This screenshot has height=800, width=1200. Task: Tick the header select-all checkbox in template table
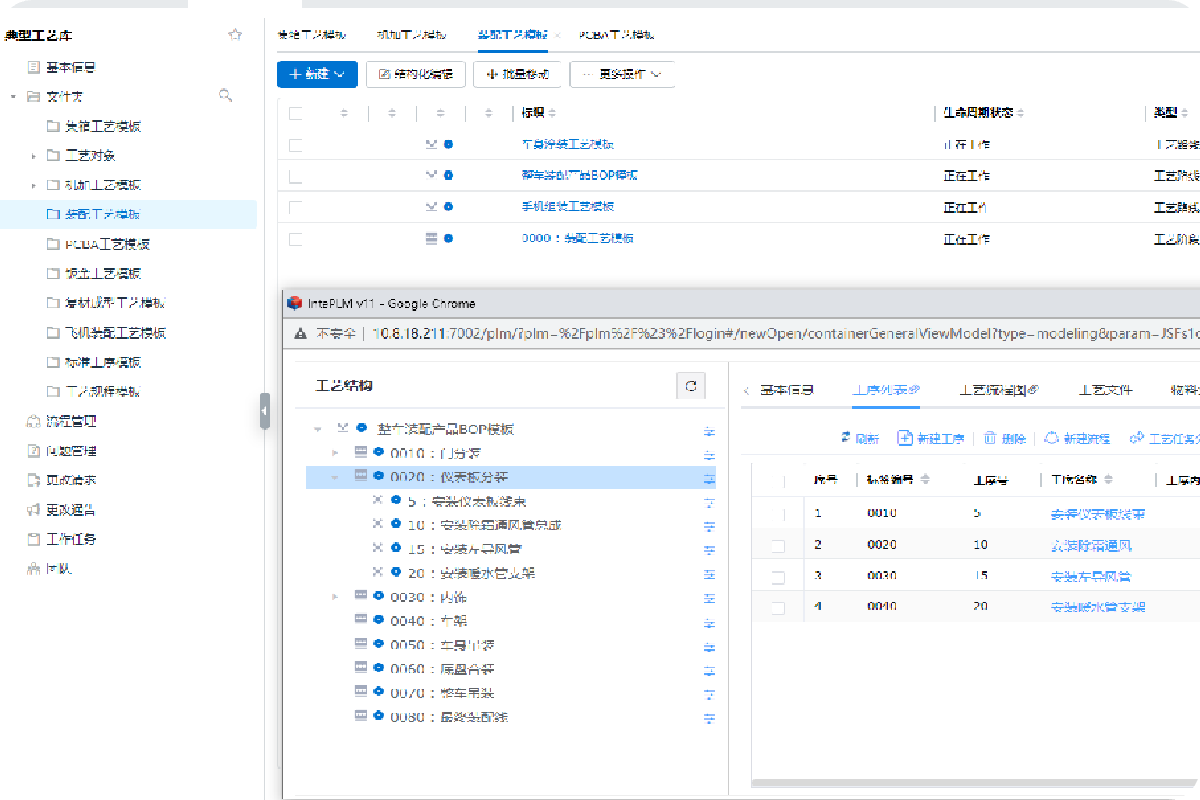[x=295, y=113]
